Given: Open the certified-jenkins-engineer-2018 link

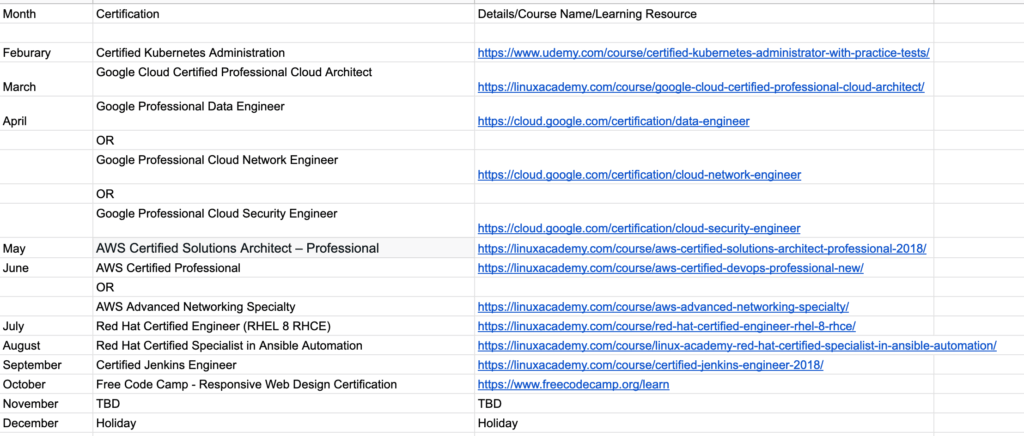Looking at the screenshot, I should coord(650,365).
